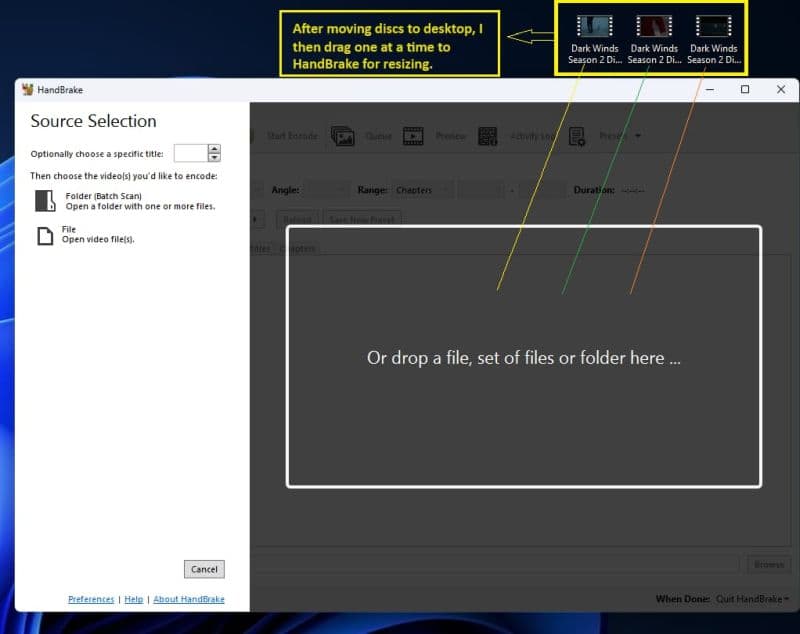Click the specific title number field
The image size is (800, 634).
pyautogui.click(x=190, y=153)
